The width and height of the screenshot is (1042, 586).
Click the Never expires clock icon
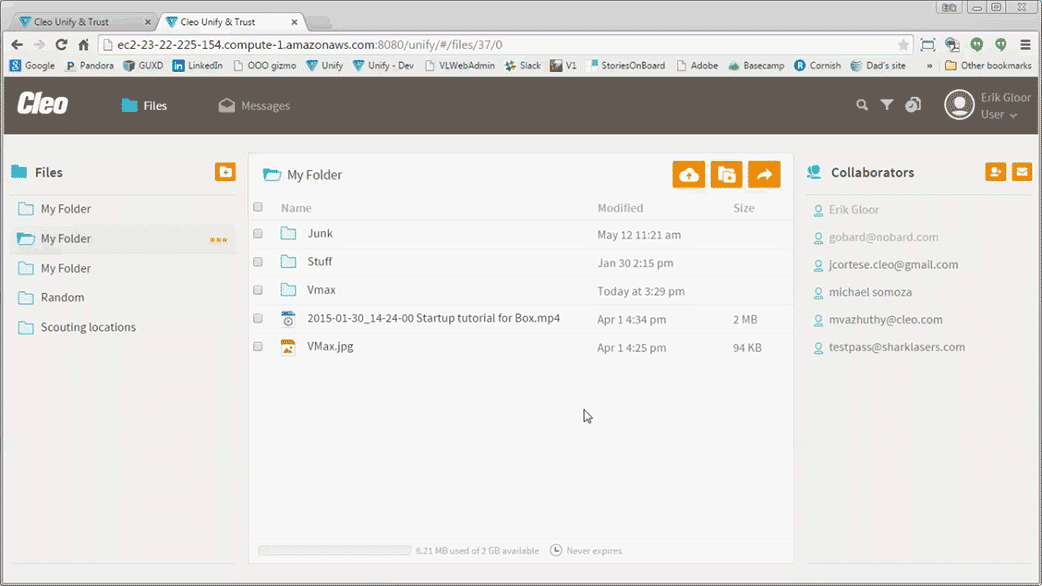coord(556,550)
